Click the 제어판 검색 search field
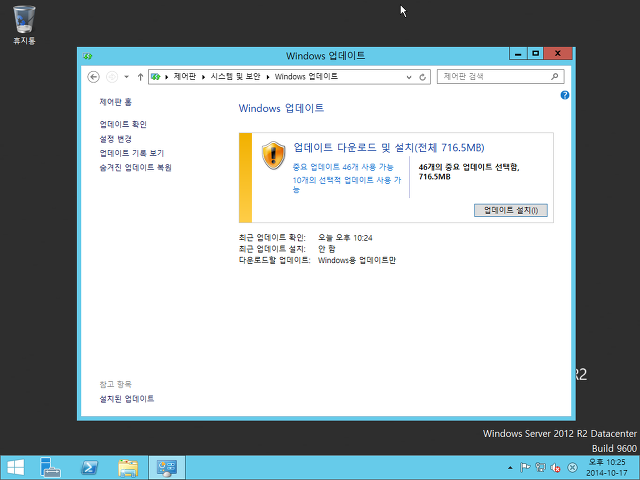Image resolution: width=640 pixels, height=480 pixels. pyautogui.click(x=500, y=77)
